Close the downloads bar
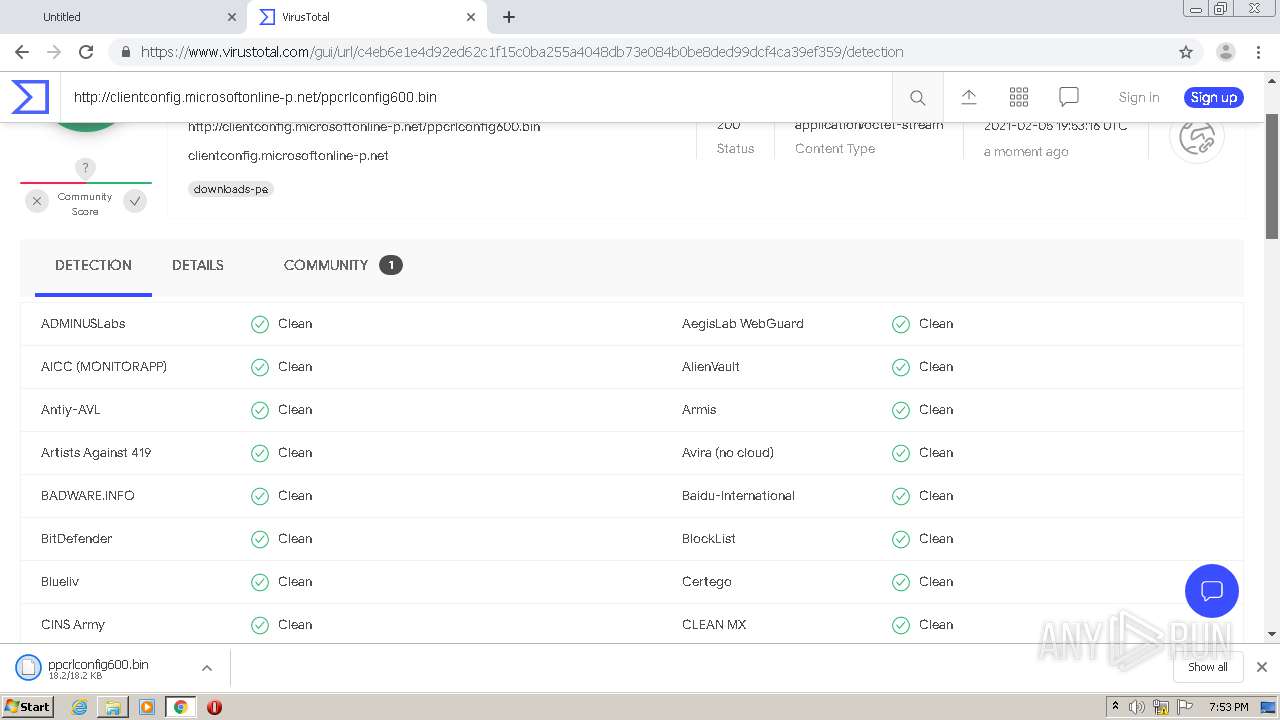 pyautogui.click(x=1261, y=667)
